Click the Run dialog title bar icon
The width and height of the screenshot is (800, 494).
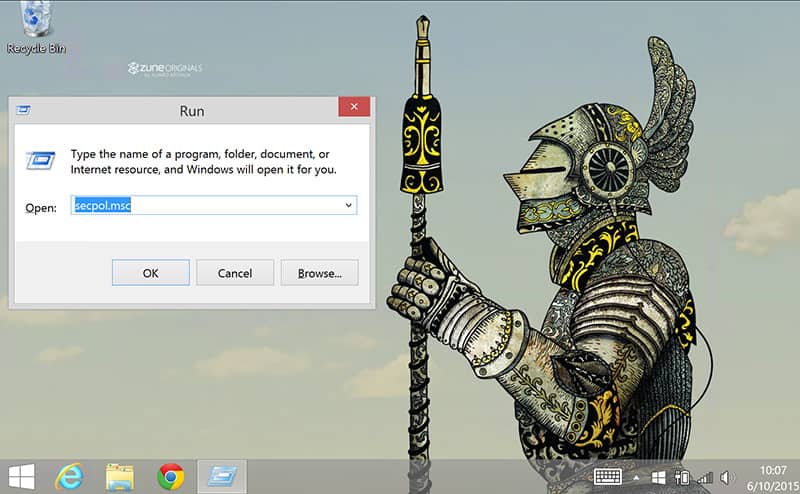tap(23, 110)
